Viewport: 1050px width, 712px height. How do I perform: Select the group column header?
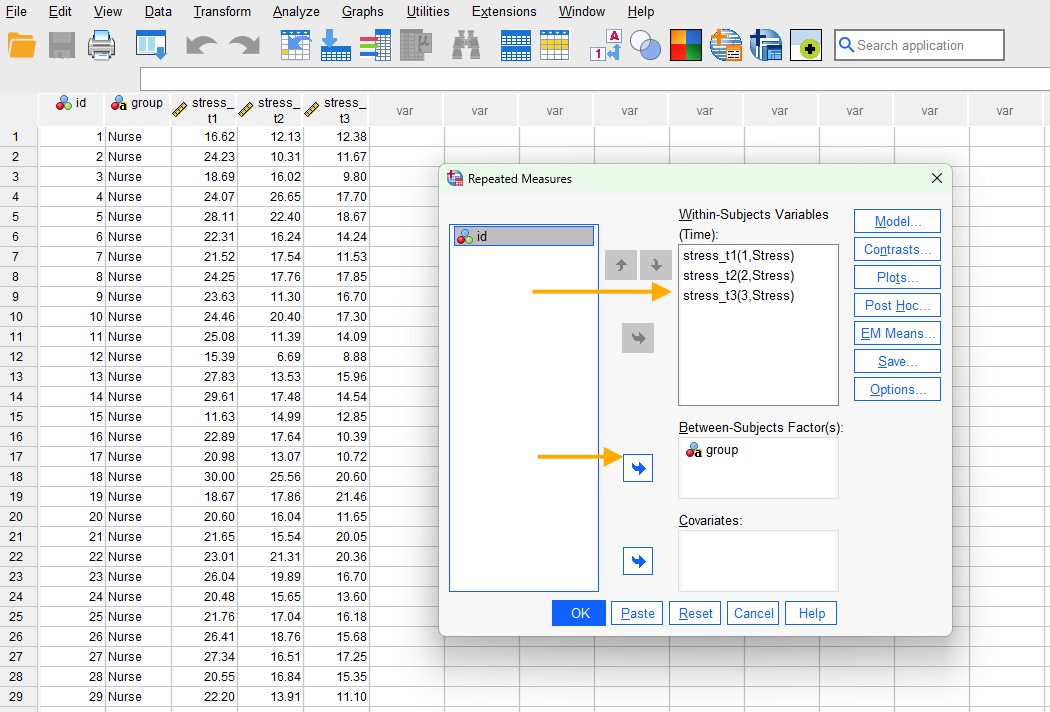pyautogui.click(x=138, y=110)
